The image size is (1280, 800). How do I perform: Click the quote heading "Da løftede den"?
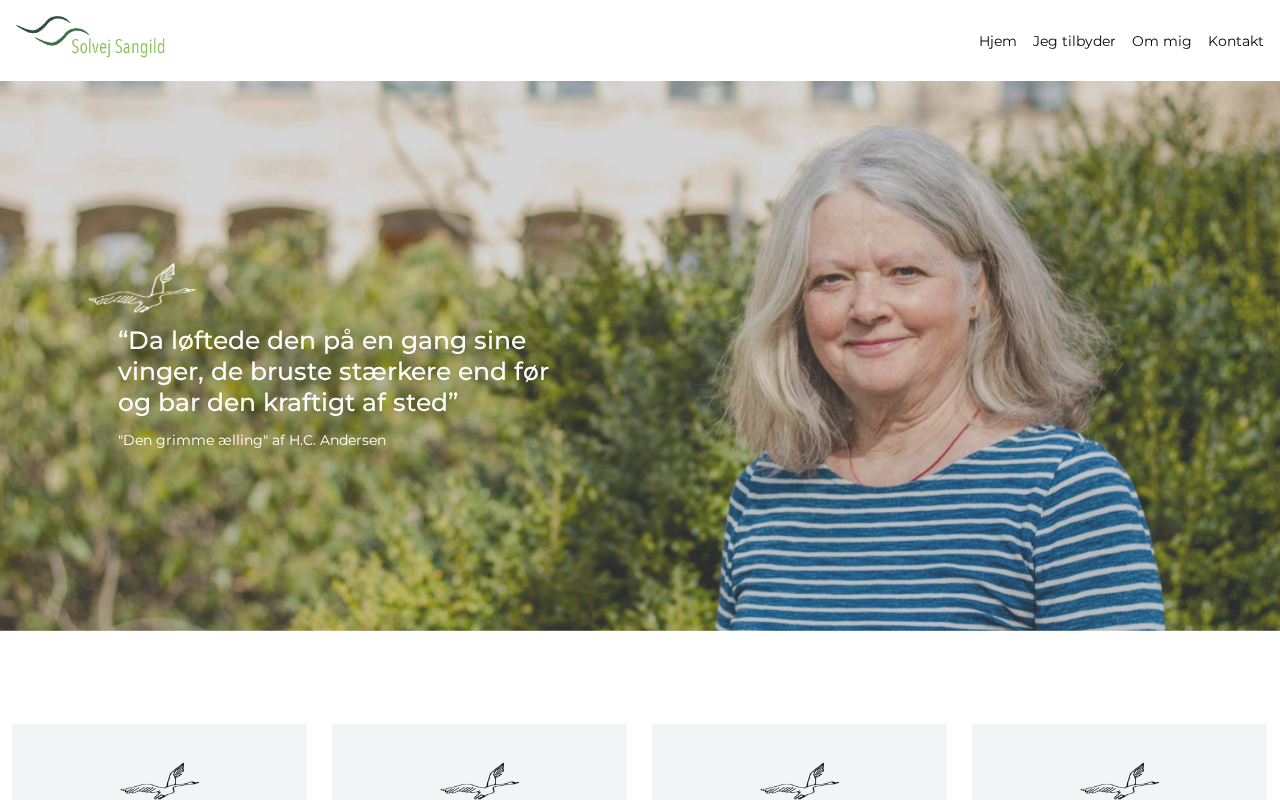tap(334, 371)
